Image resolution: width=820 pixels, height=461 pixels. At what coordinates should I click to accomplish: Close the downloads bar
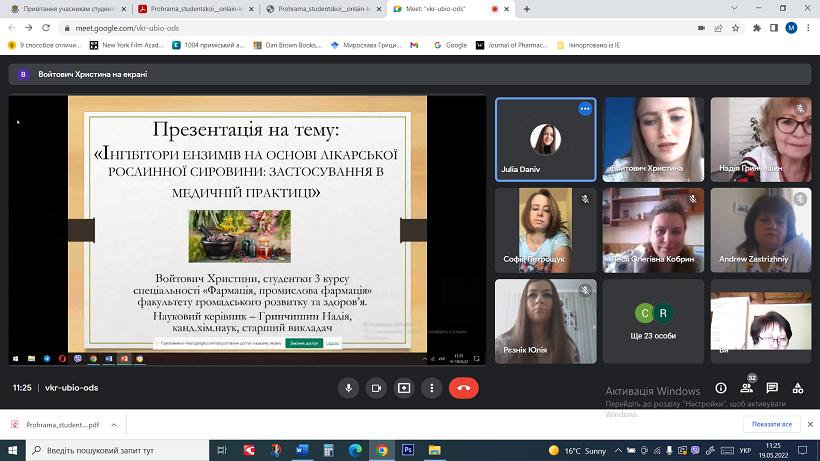[x=810, y=424]
